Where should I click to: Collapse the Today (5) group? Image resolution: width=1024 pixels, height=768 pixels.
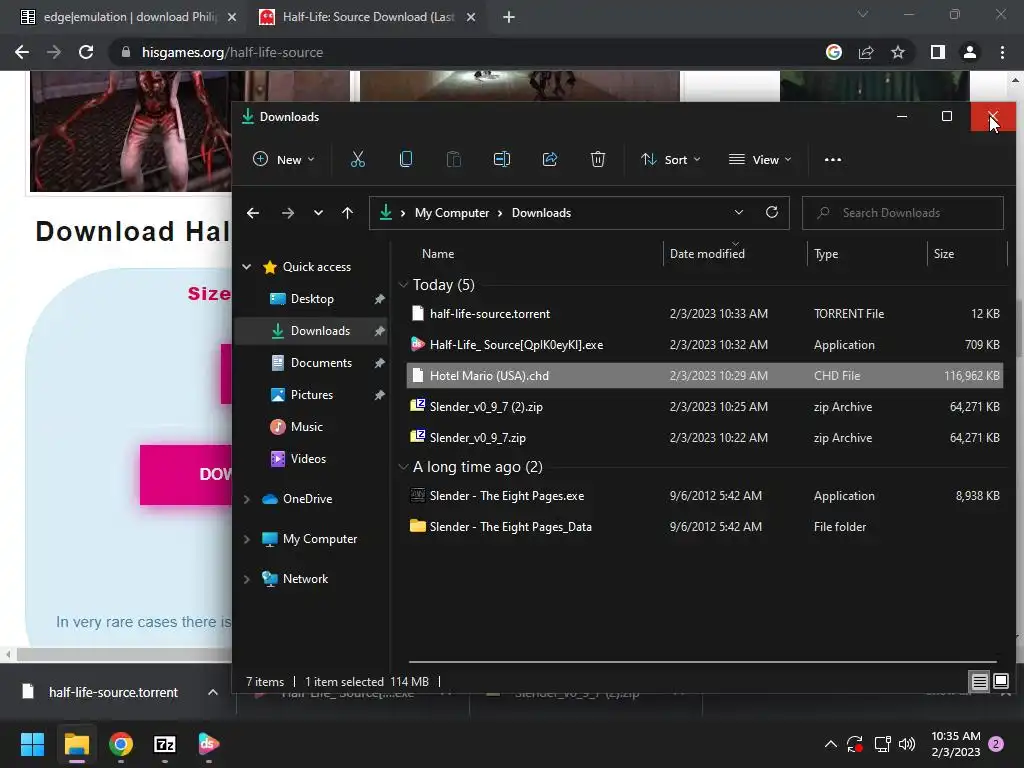click(403, 285)
